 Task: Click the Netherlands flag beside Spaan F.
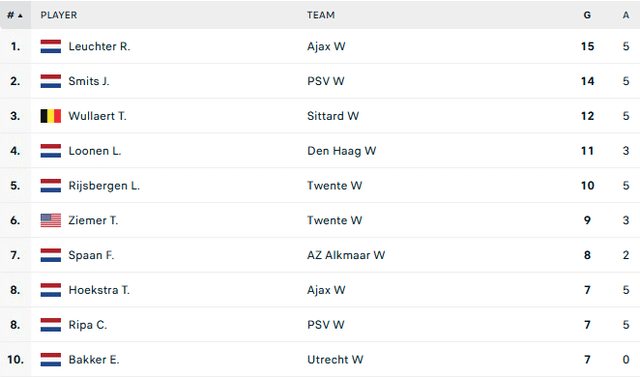pyautogui.click(x=51, y=255)
